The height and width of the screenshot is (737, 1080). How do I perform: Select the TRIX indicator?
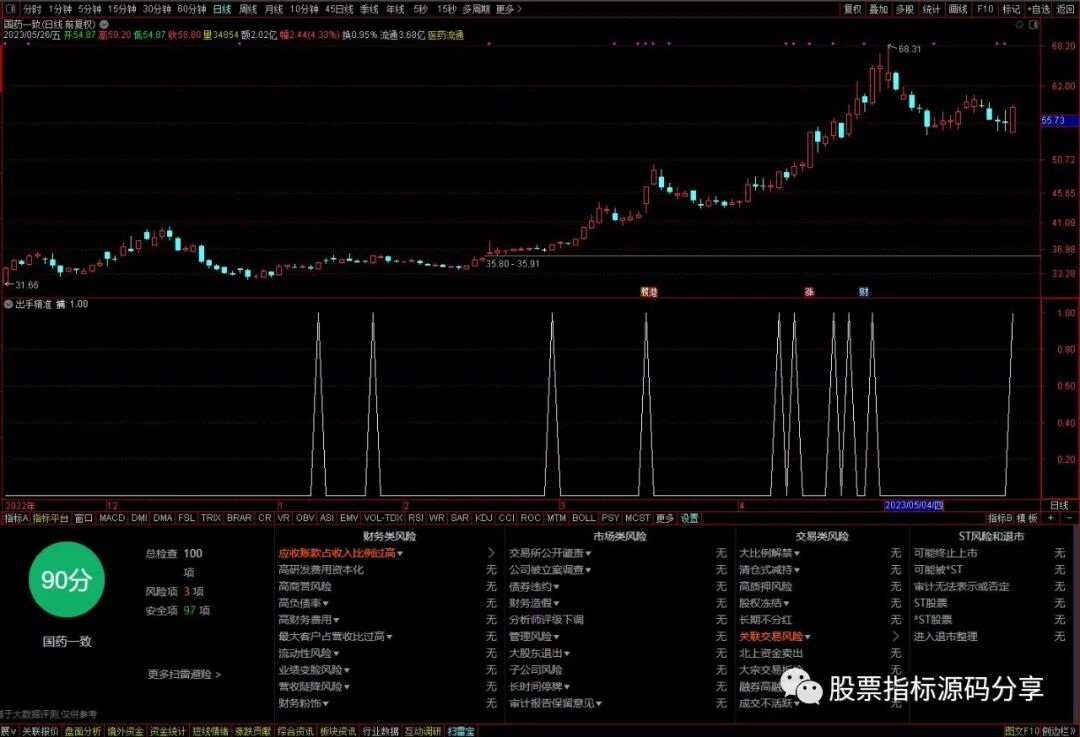[x=211, y=518]
